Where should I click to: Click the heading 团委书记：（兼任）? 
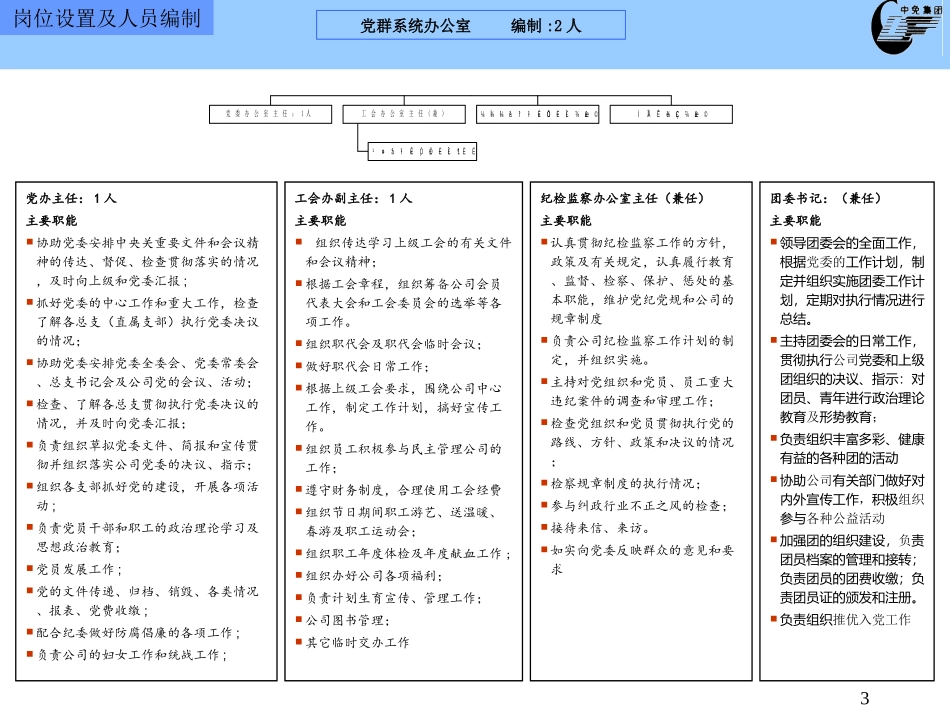(826, 198)
